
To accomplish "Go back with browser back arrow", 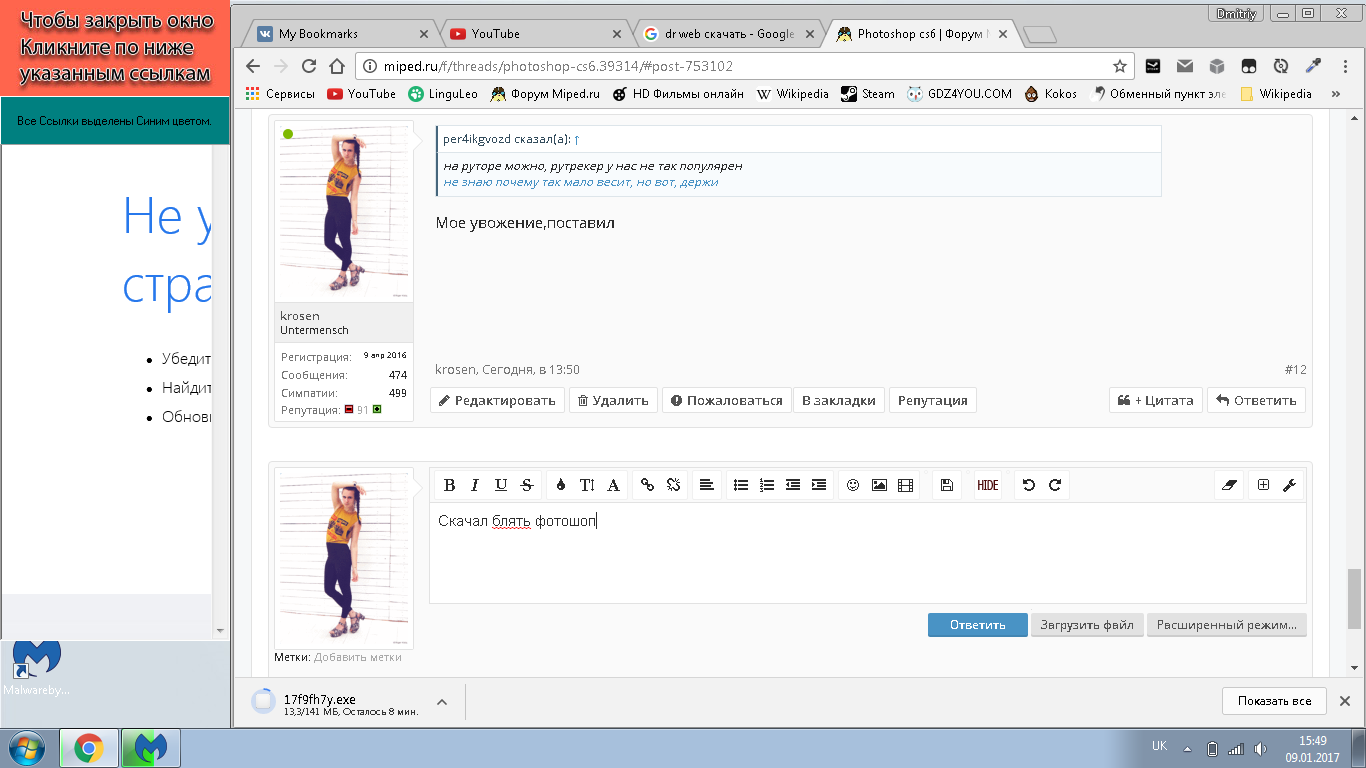I will click(x=254, y=66).
